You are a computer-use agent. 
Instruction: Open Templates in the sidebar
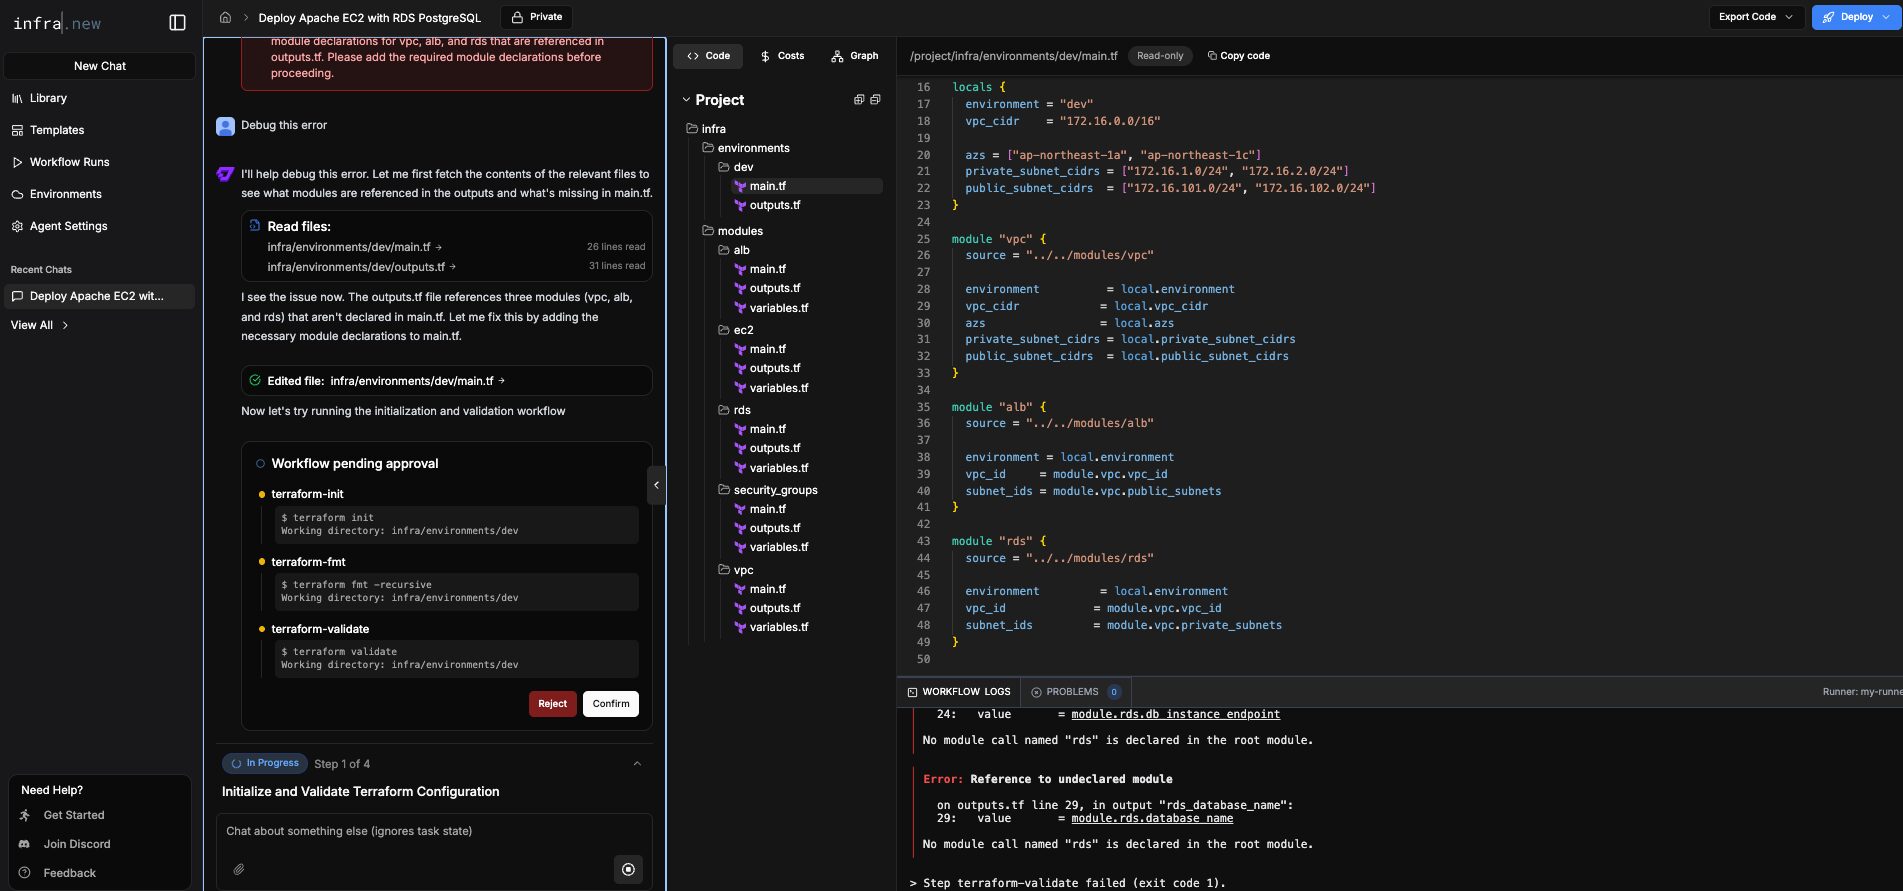57,130
